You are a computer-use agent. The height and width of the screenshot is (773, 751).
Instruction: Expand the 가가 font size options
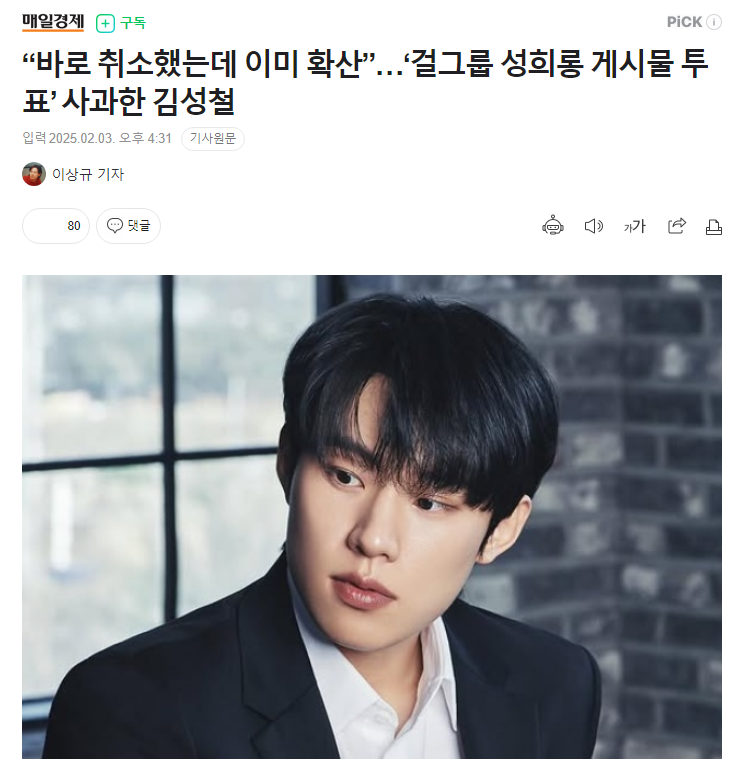635,226
